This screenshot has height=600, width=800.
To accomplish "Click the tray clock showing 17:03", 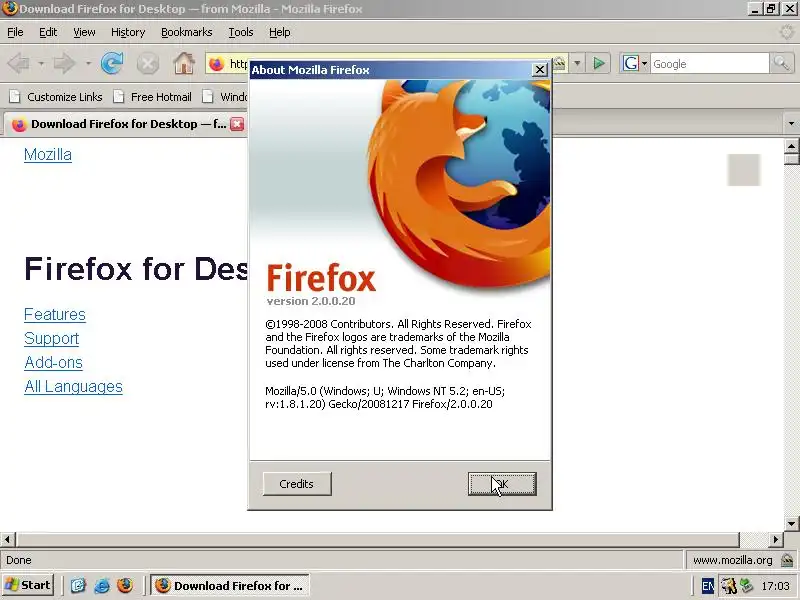I will (x=775, y=586).
